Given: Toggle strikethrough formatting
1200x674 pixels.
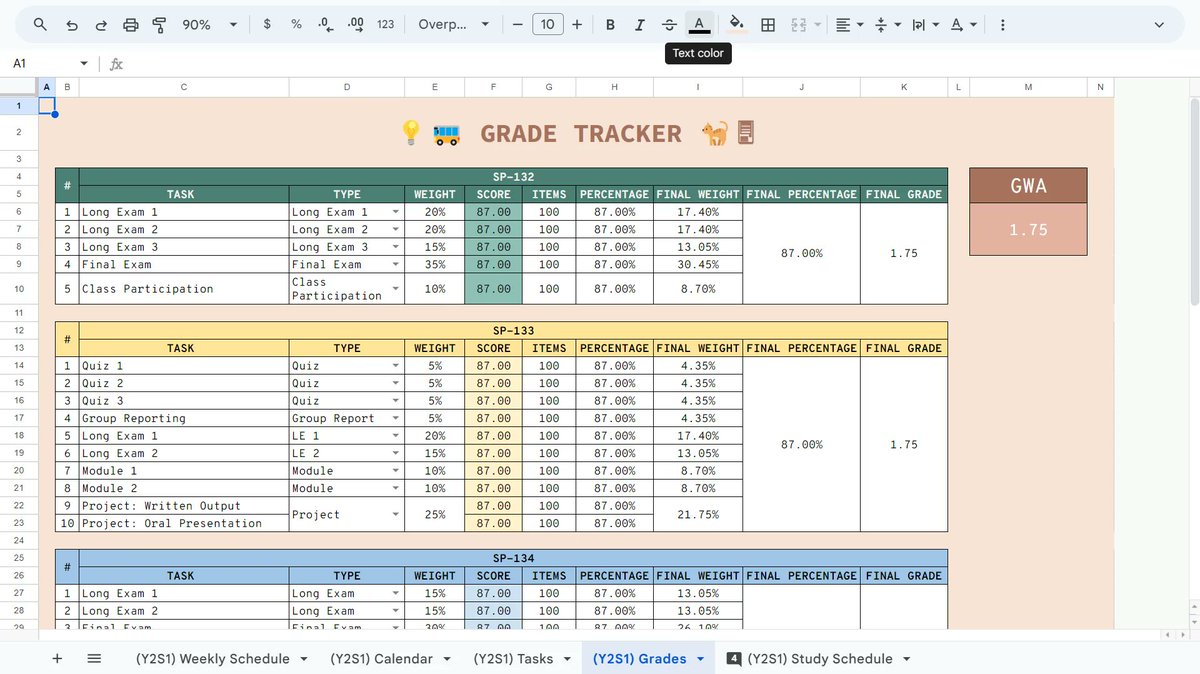Looking at the screenshot, I should tap(669, 25).
